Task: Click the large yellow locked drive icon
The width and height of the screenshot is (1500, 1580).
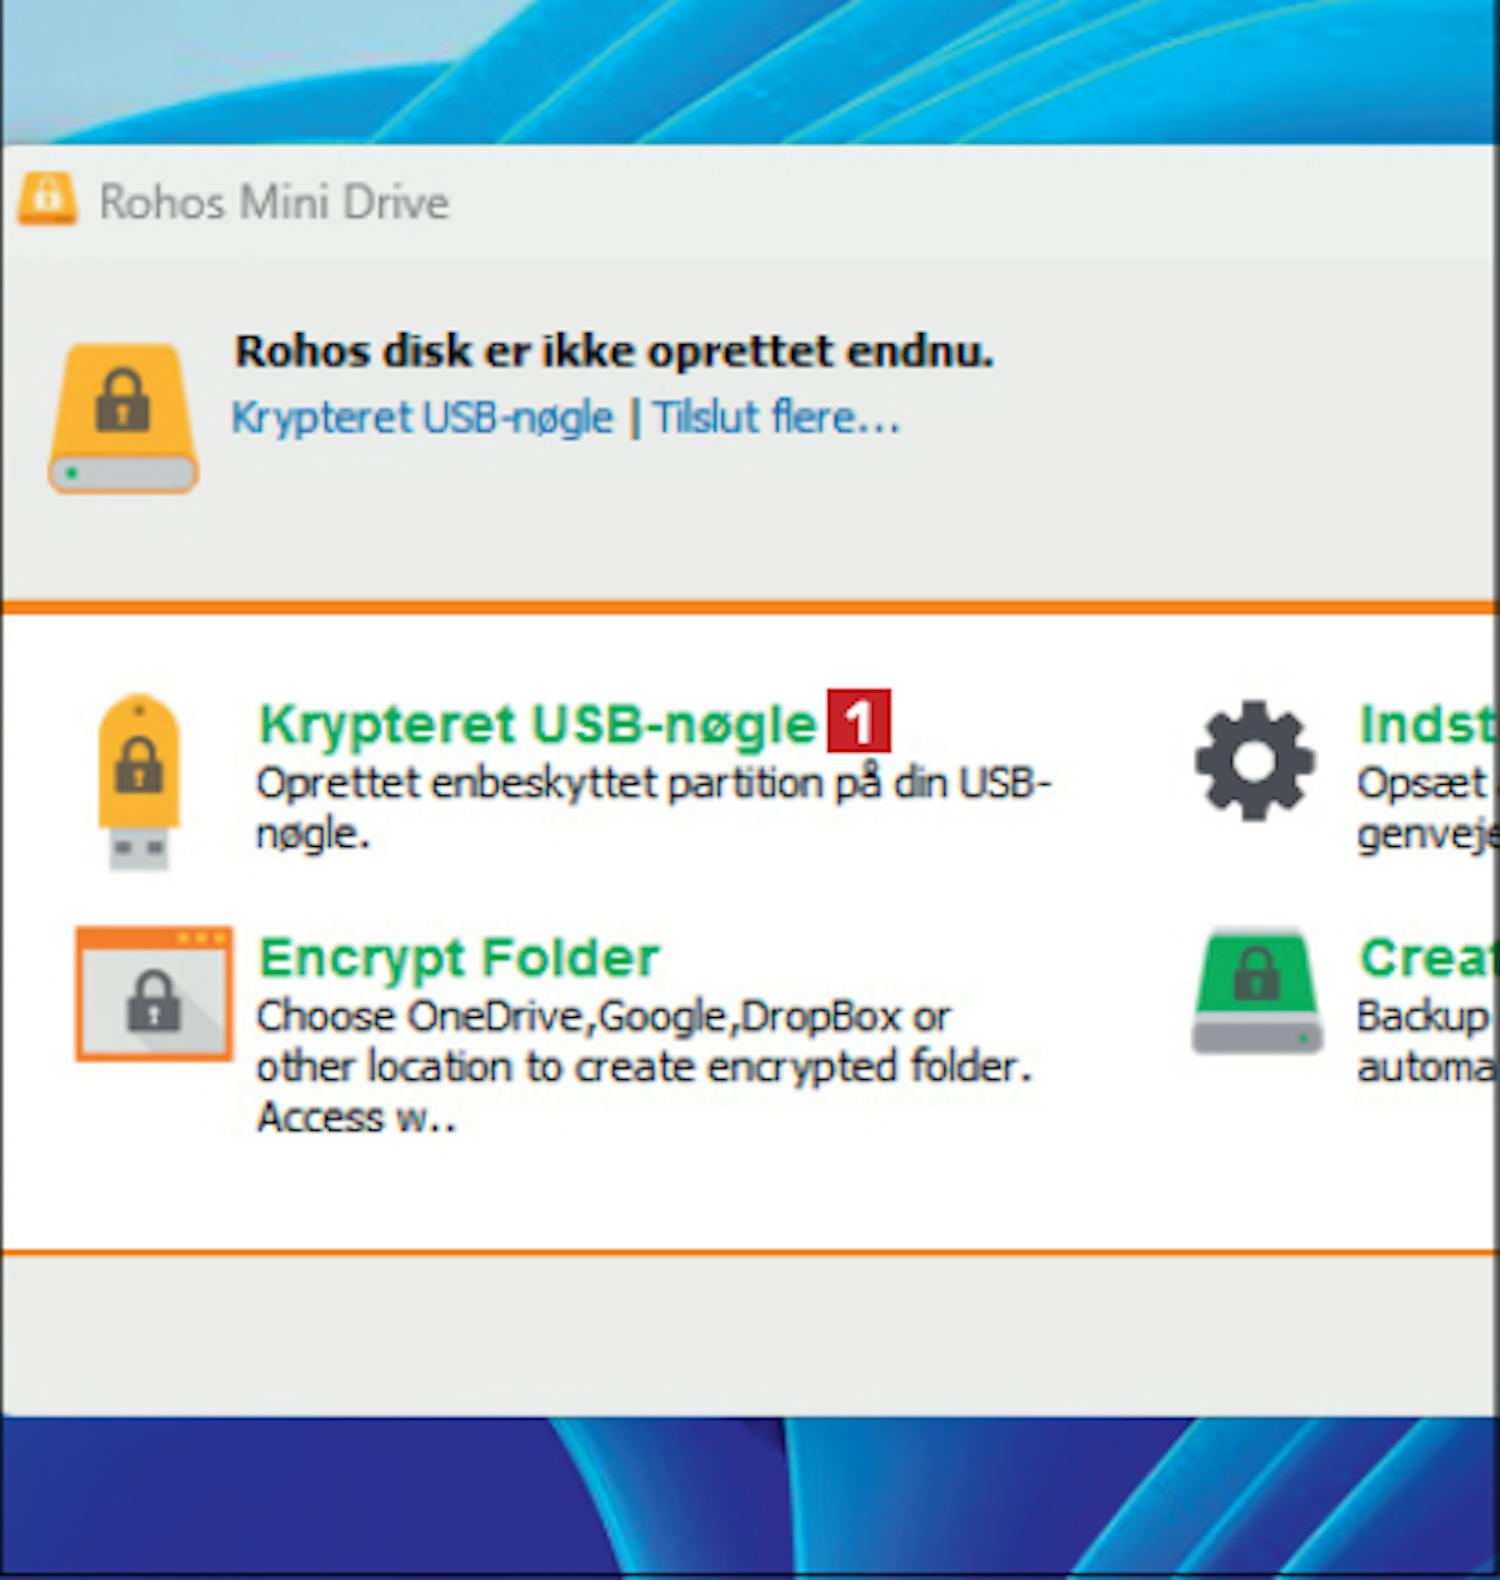Action: [123, 418]
